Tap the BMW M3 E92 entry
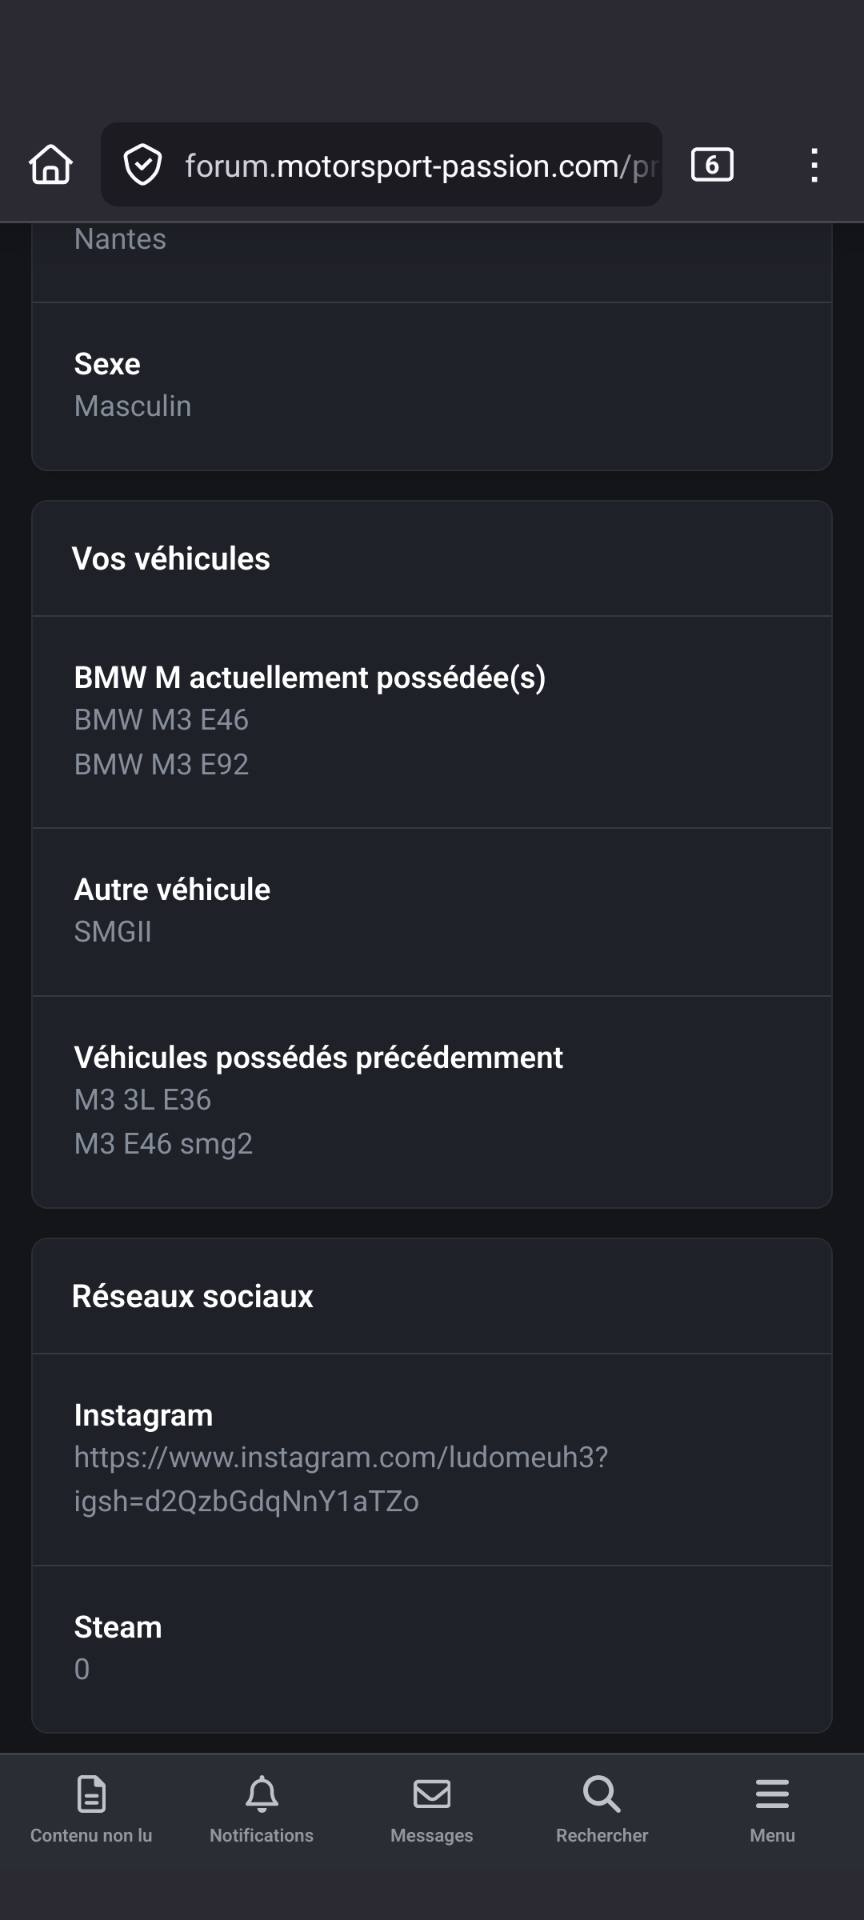 161,764
